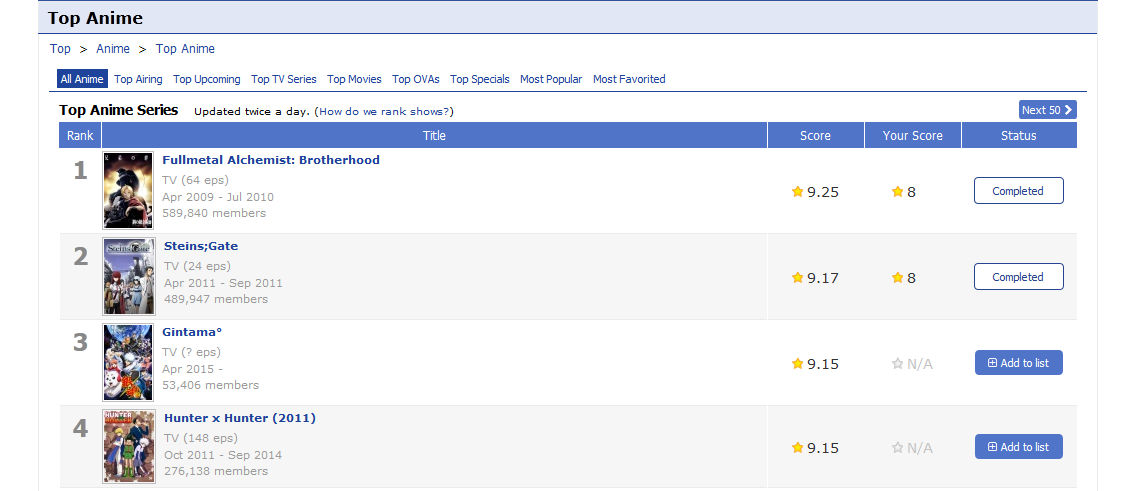Switch to the Top Airing tab
Viewport: 1131px width, 491px height.
[x=138, y=79]
